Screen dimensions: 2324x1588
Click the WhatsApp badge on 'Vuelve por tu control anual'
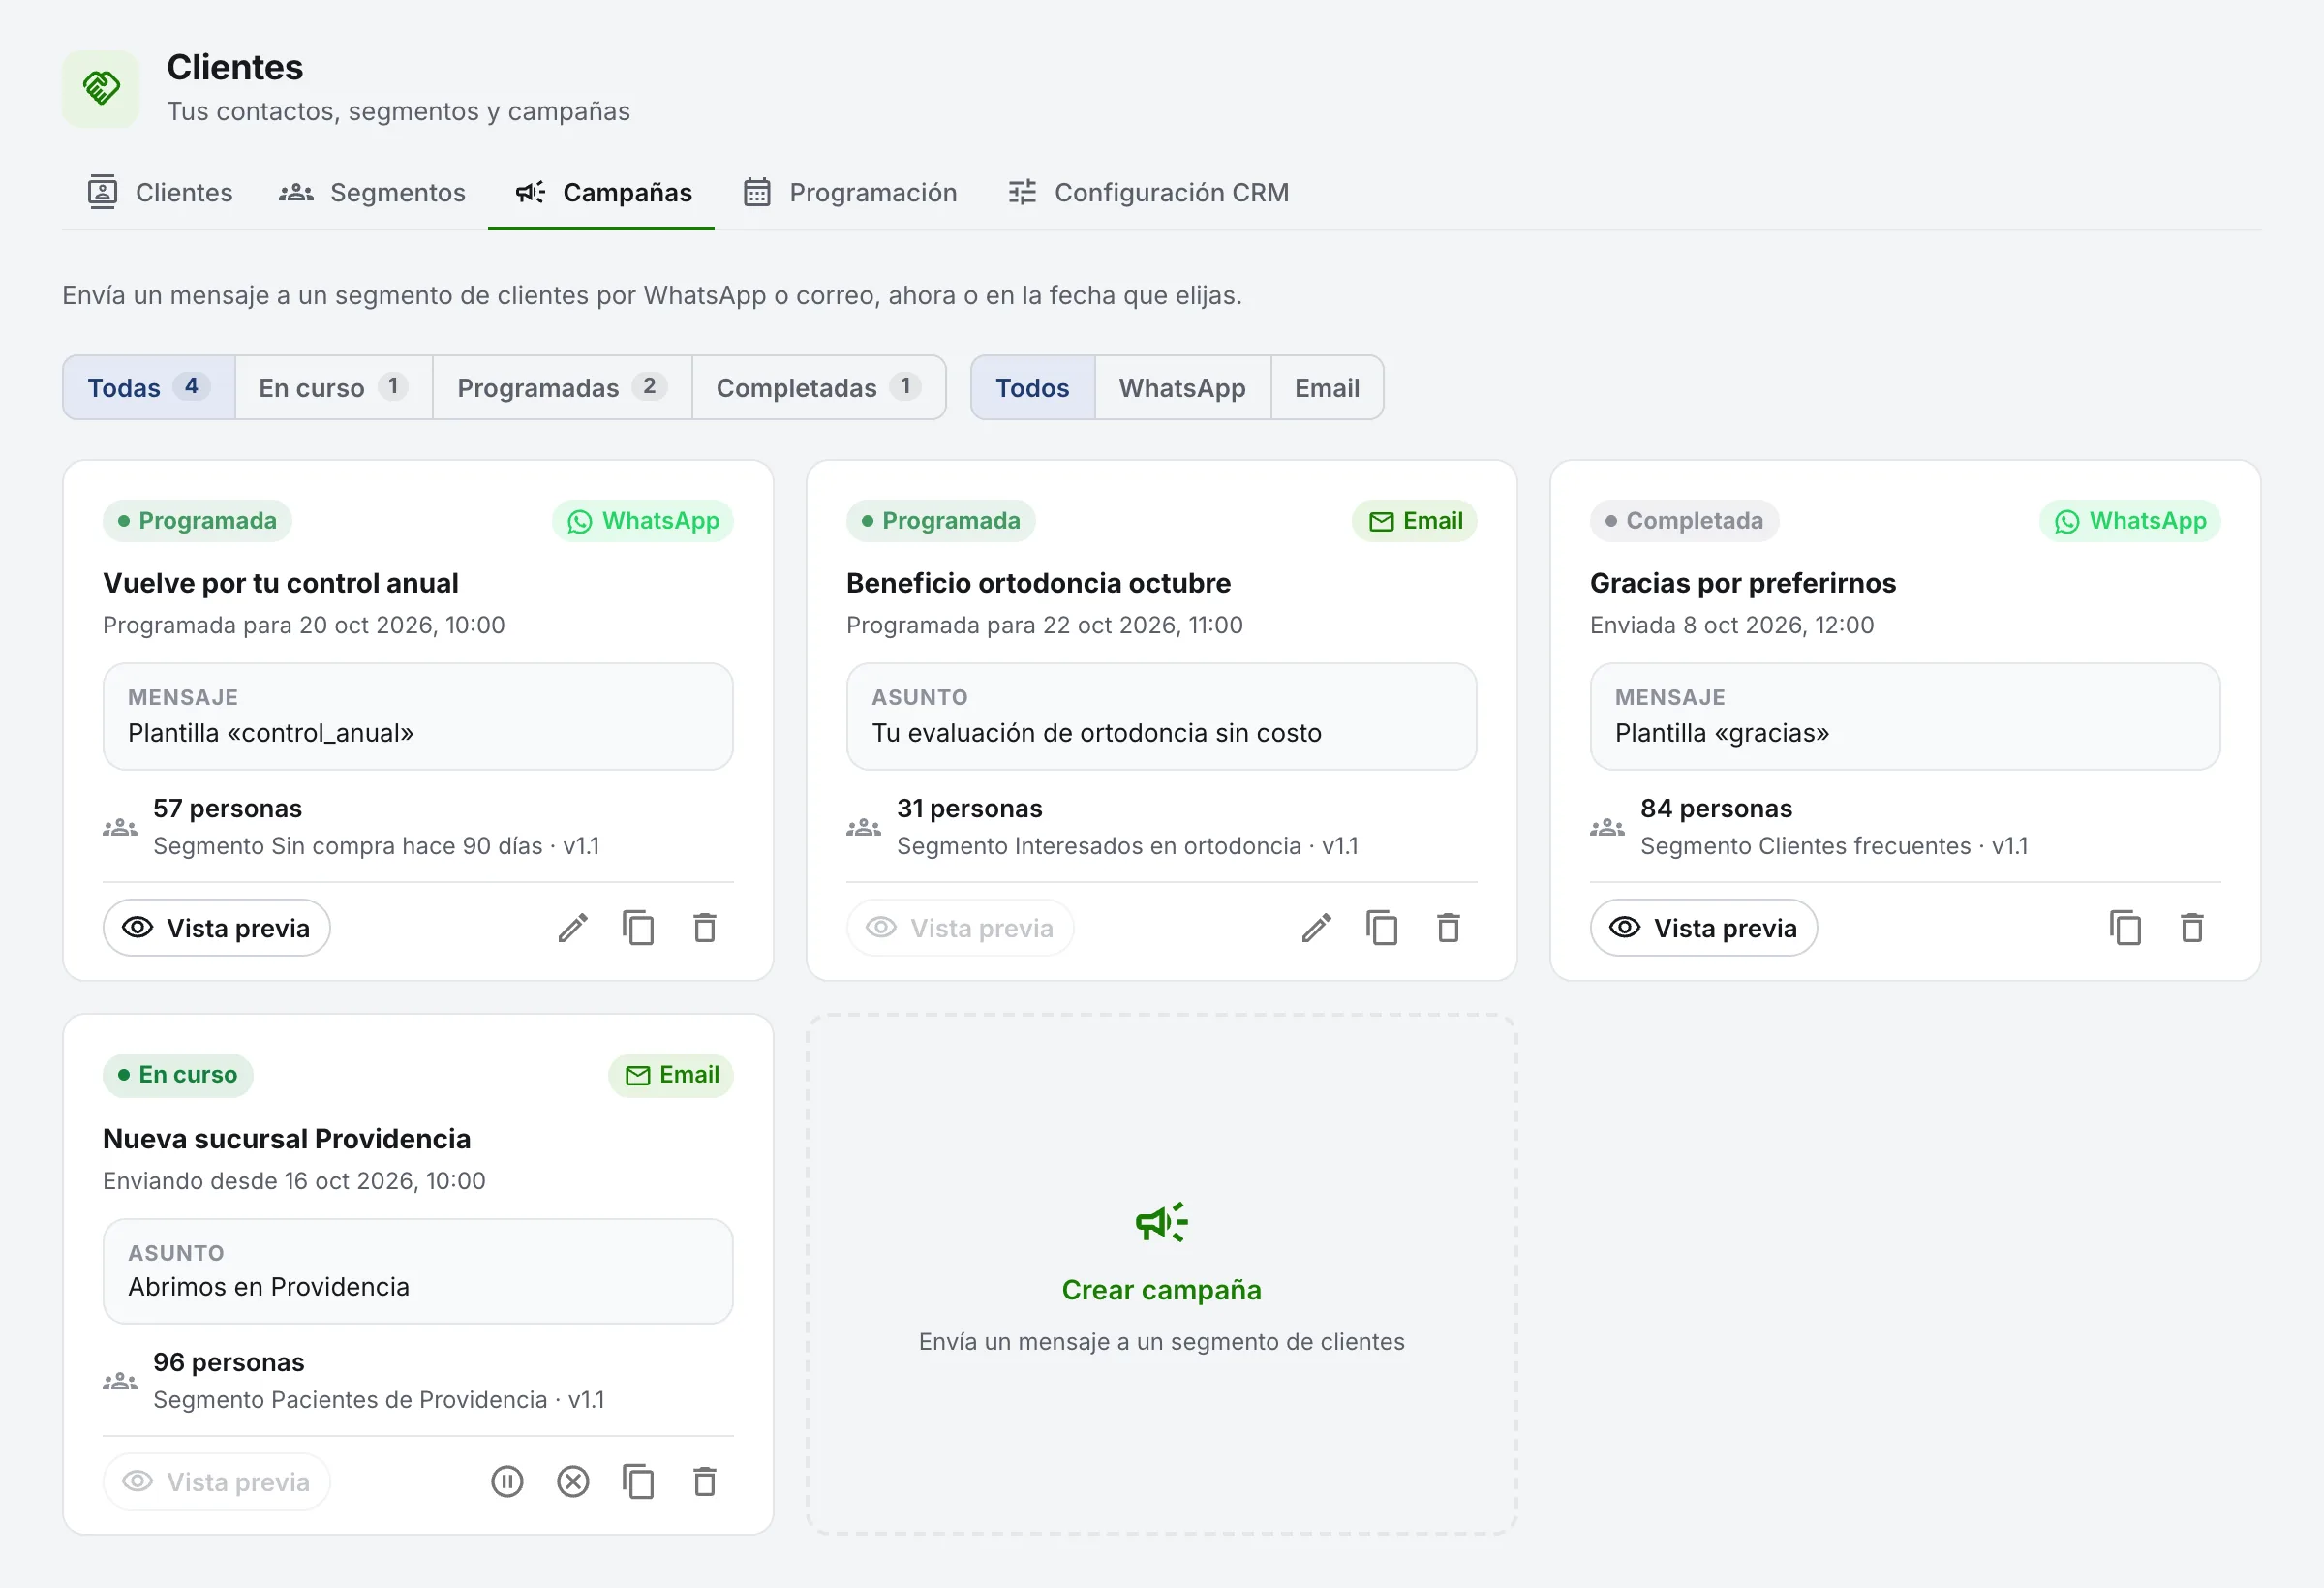[643, 521]
